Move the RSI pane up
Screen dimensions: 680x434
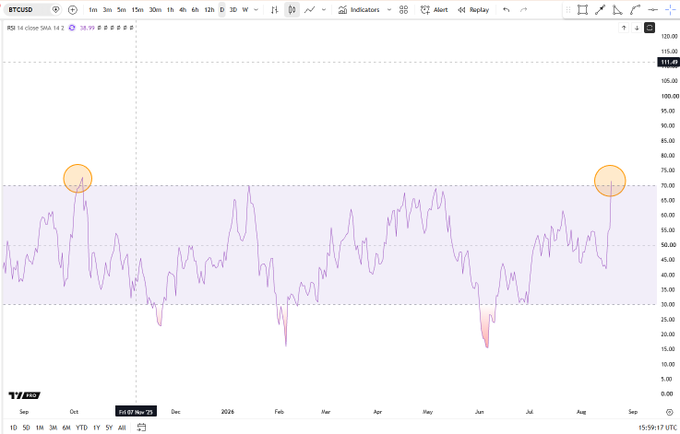pos(624,28)
